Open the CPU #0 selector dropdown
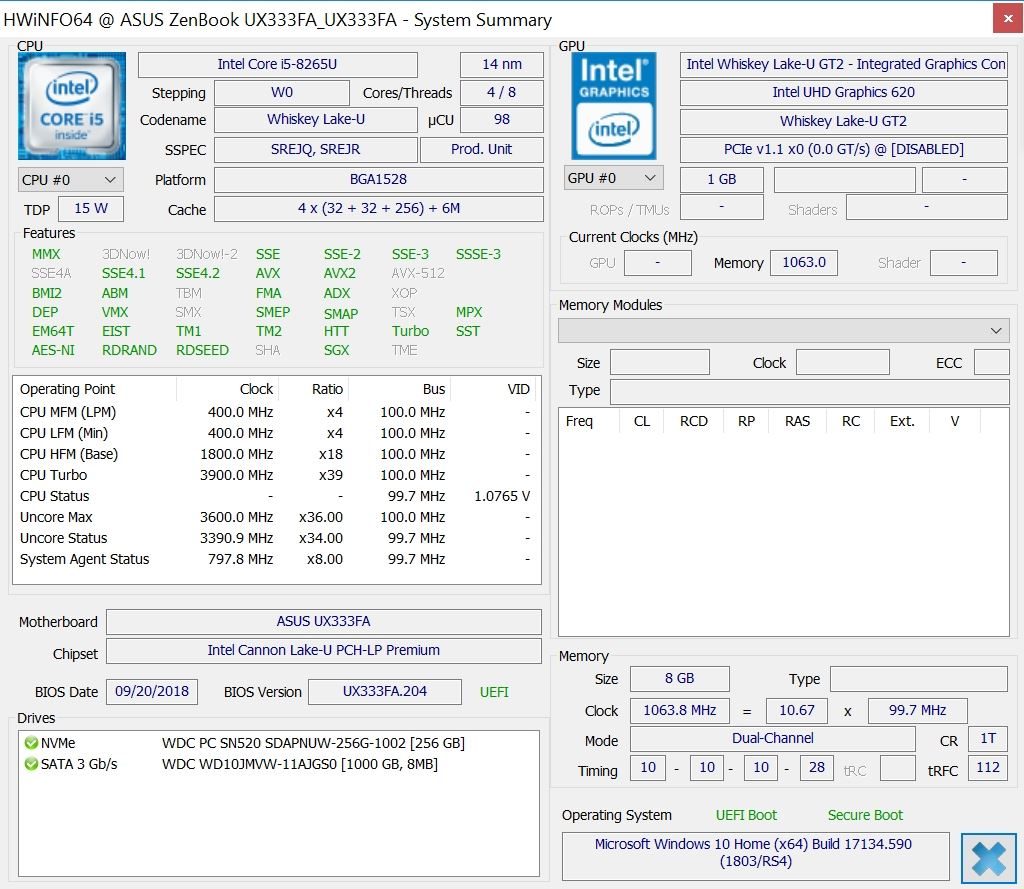1024x889 pixels. [71, 180]
